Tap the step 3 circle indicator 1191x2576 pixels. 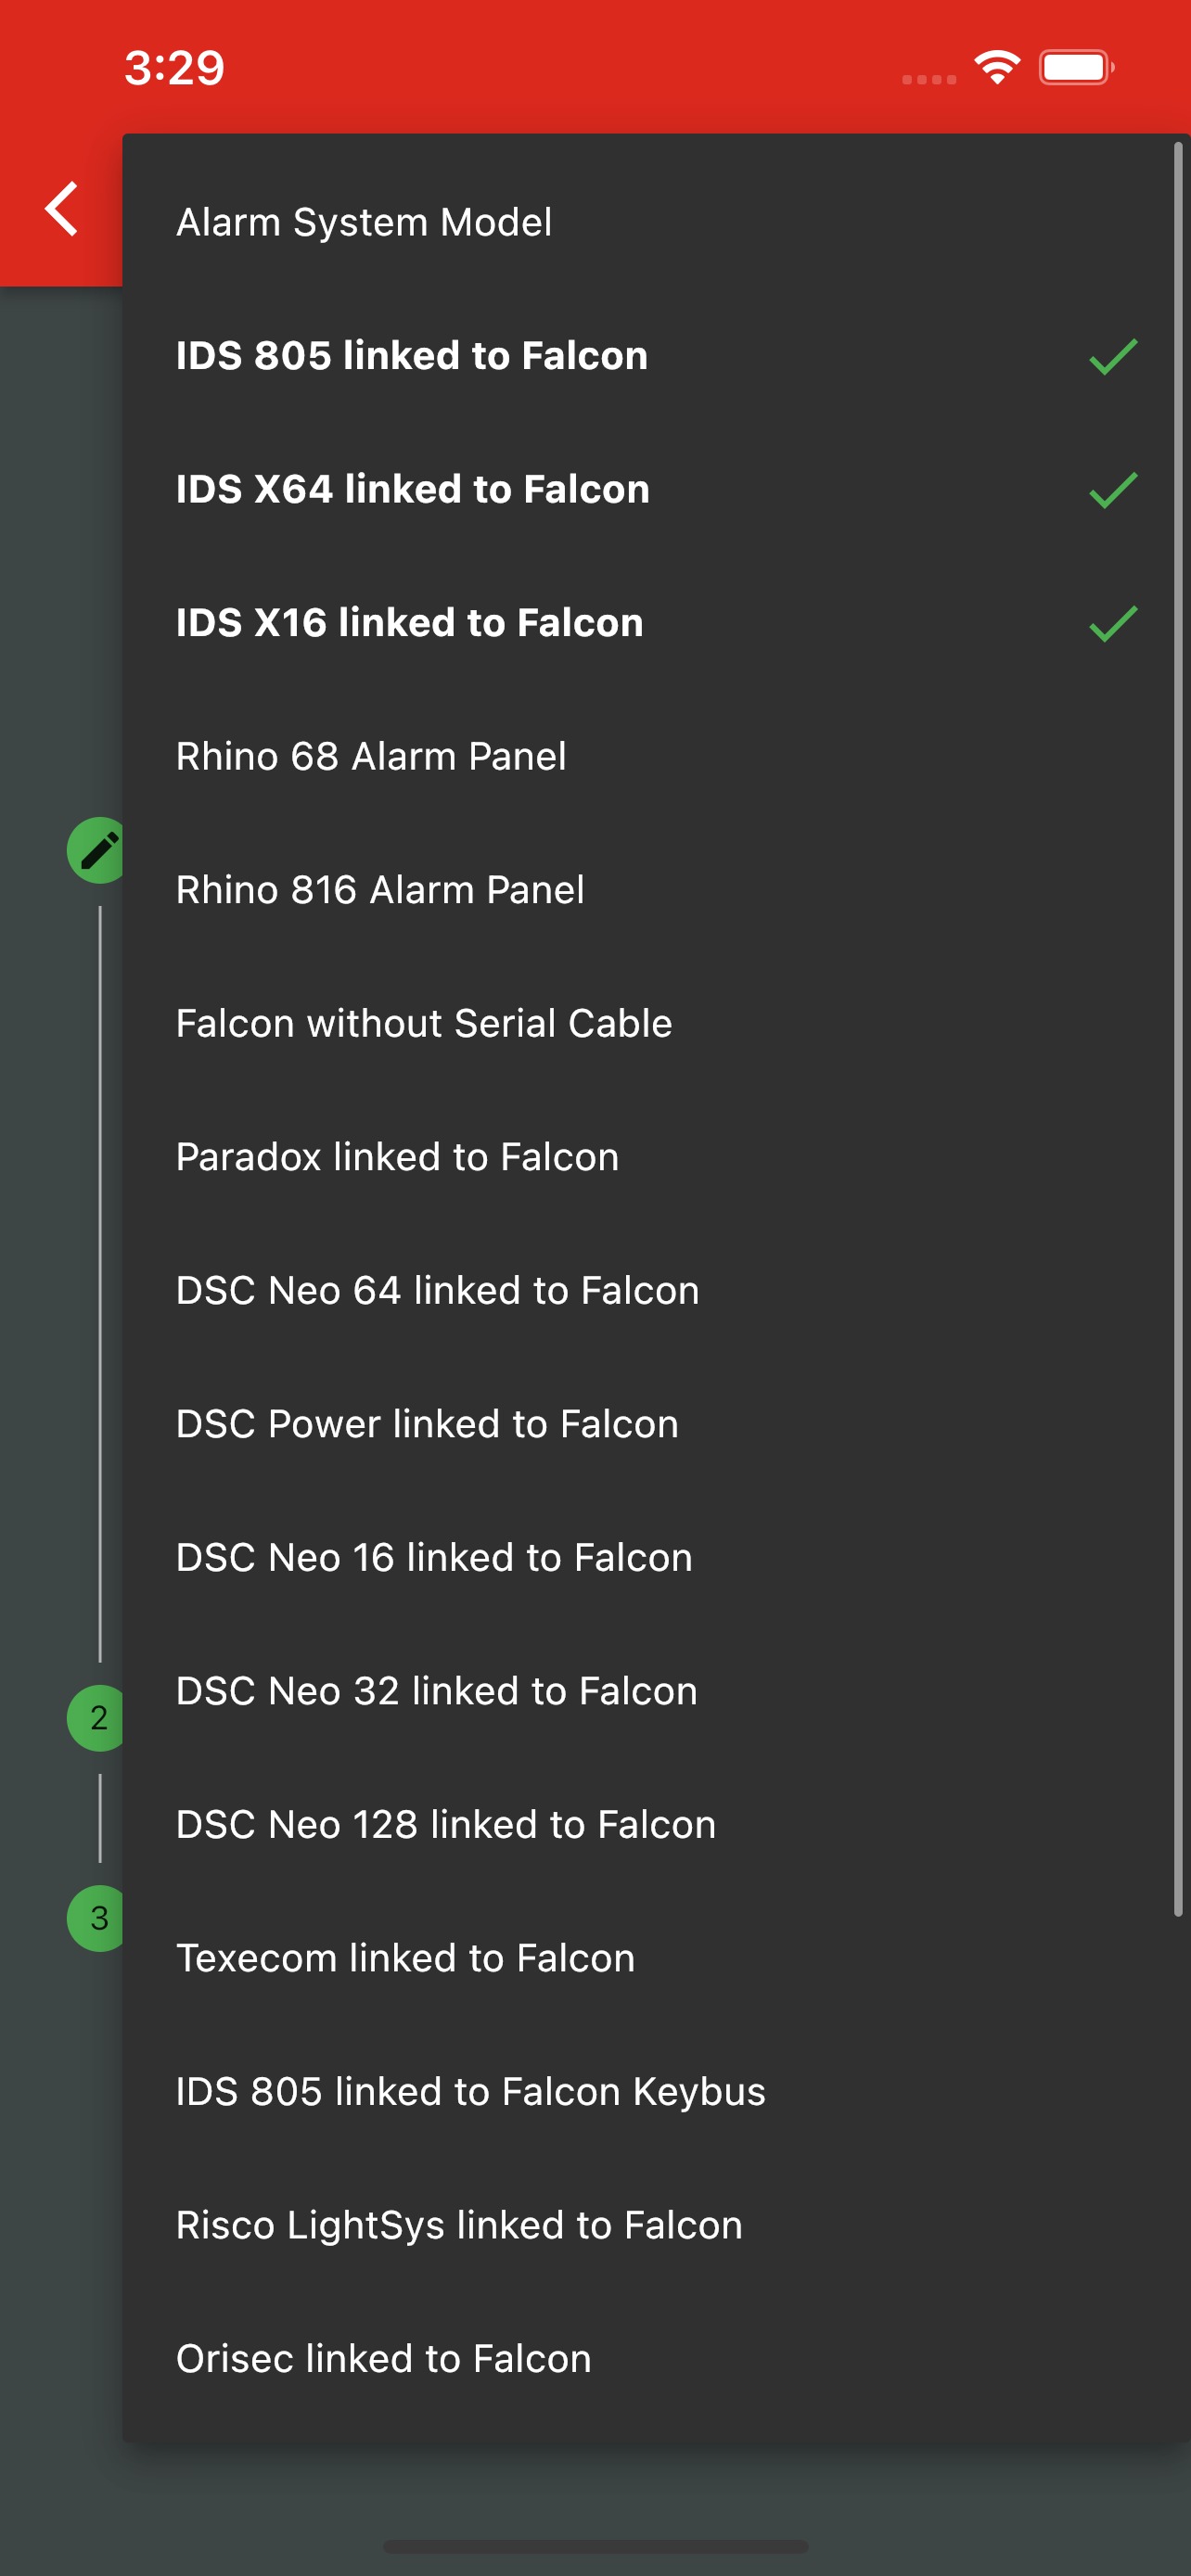(96, 1917)
